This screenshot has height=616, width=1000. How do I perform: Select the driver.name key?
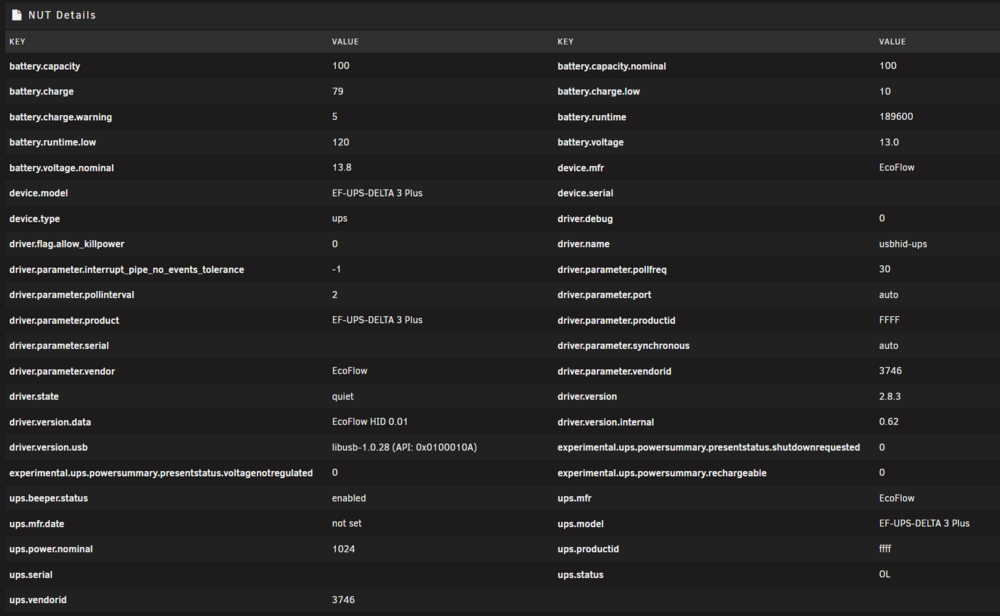pyautogui.click(x=584, y=244)
